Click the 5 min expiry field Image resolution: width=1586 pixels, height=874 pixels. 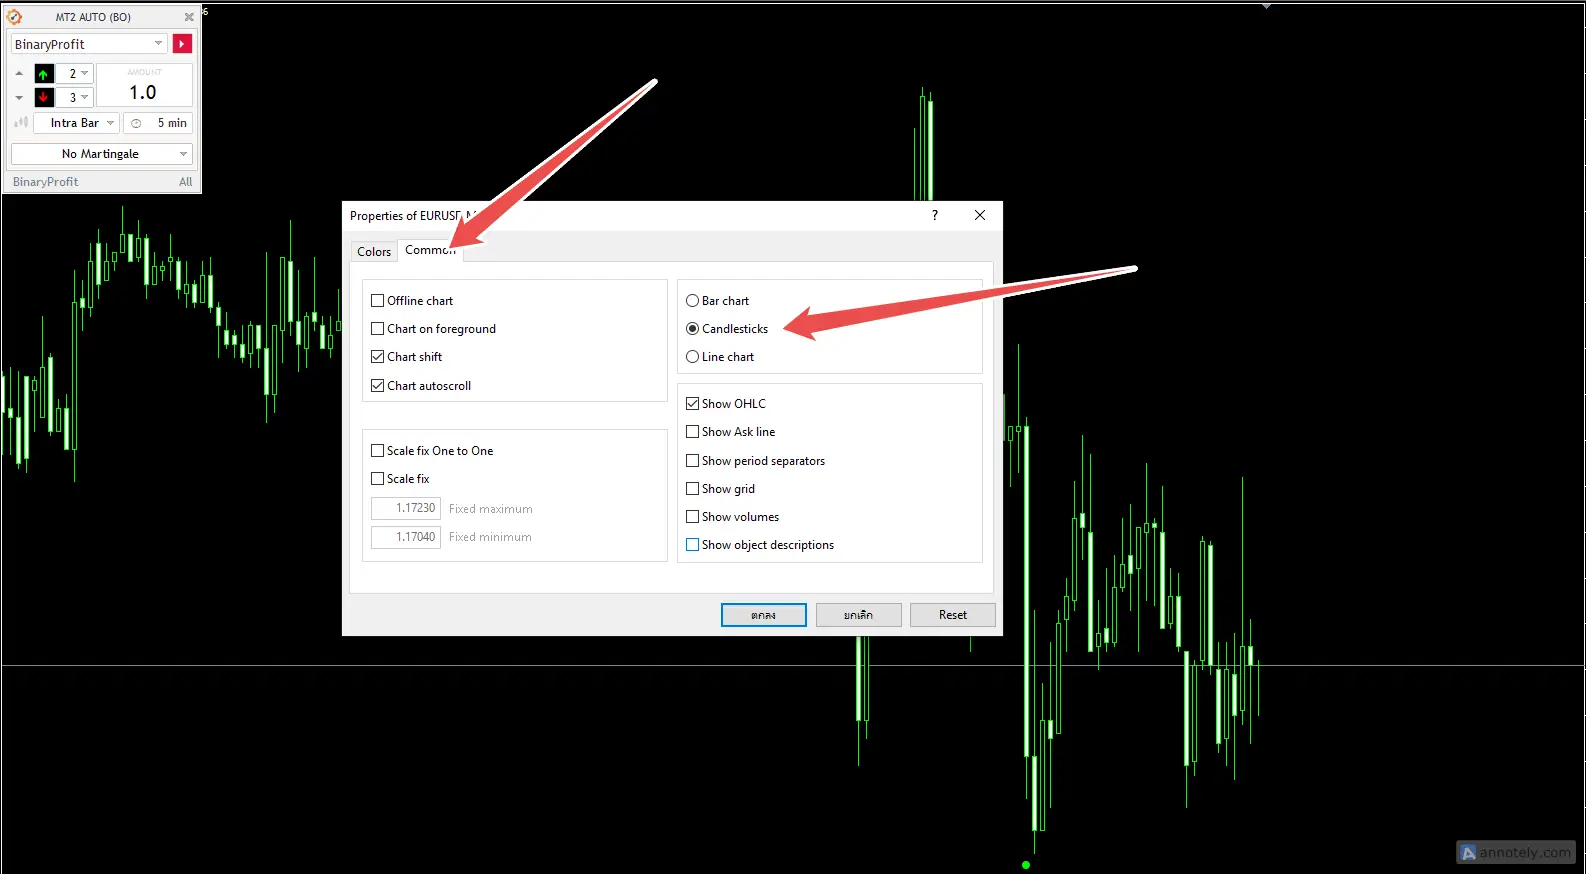tap(158, 123)
